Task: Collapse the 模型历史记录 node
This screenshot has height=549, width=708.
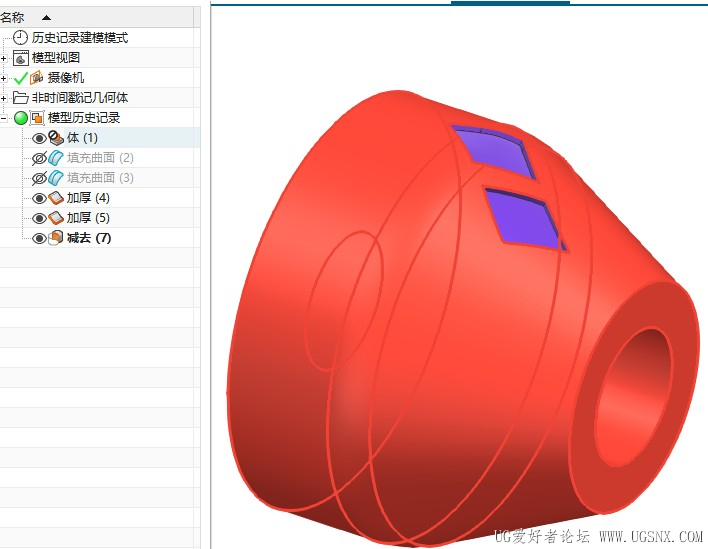Action: click(4, 118)
